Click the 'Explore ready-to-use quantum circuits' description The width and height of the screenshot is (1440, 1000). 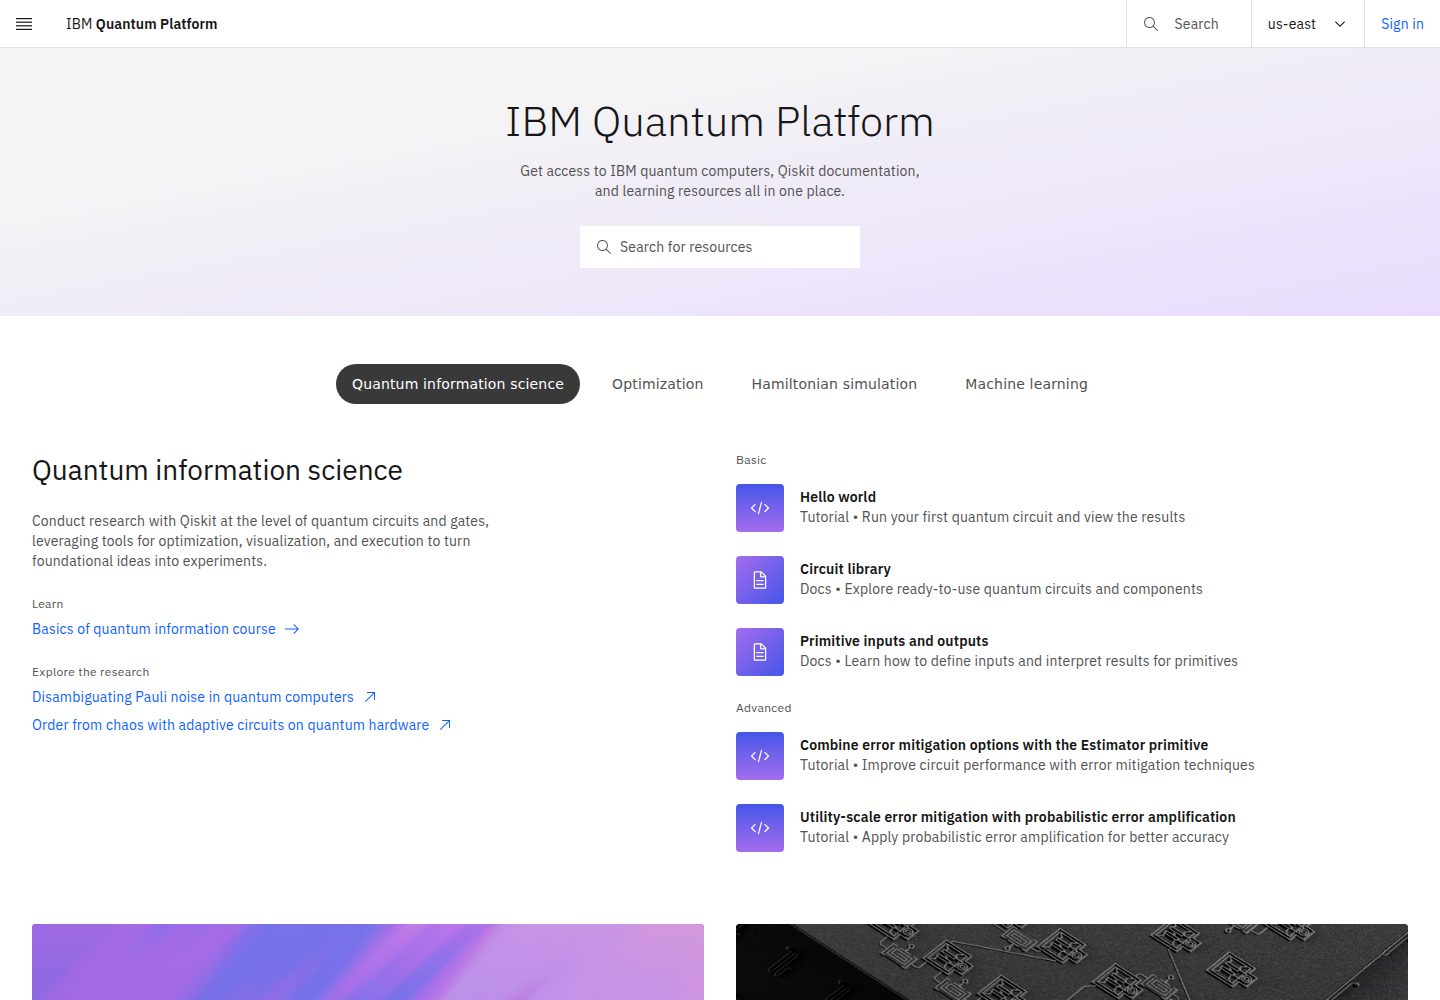(x=1023, y=589)
